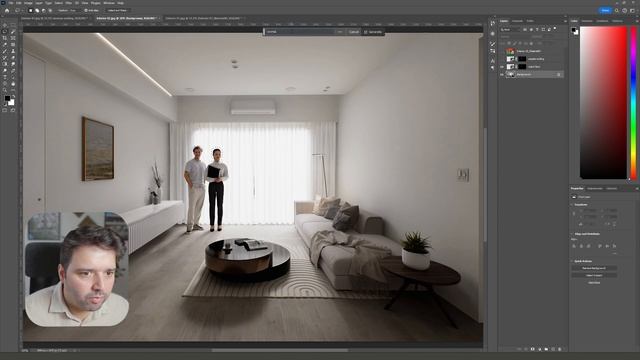
Task: Open the Filter menu
Action: [69, 3]
